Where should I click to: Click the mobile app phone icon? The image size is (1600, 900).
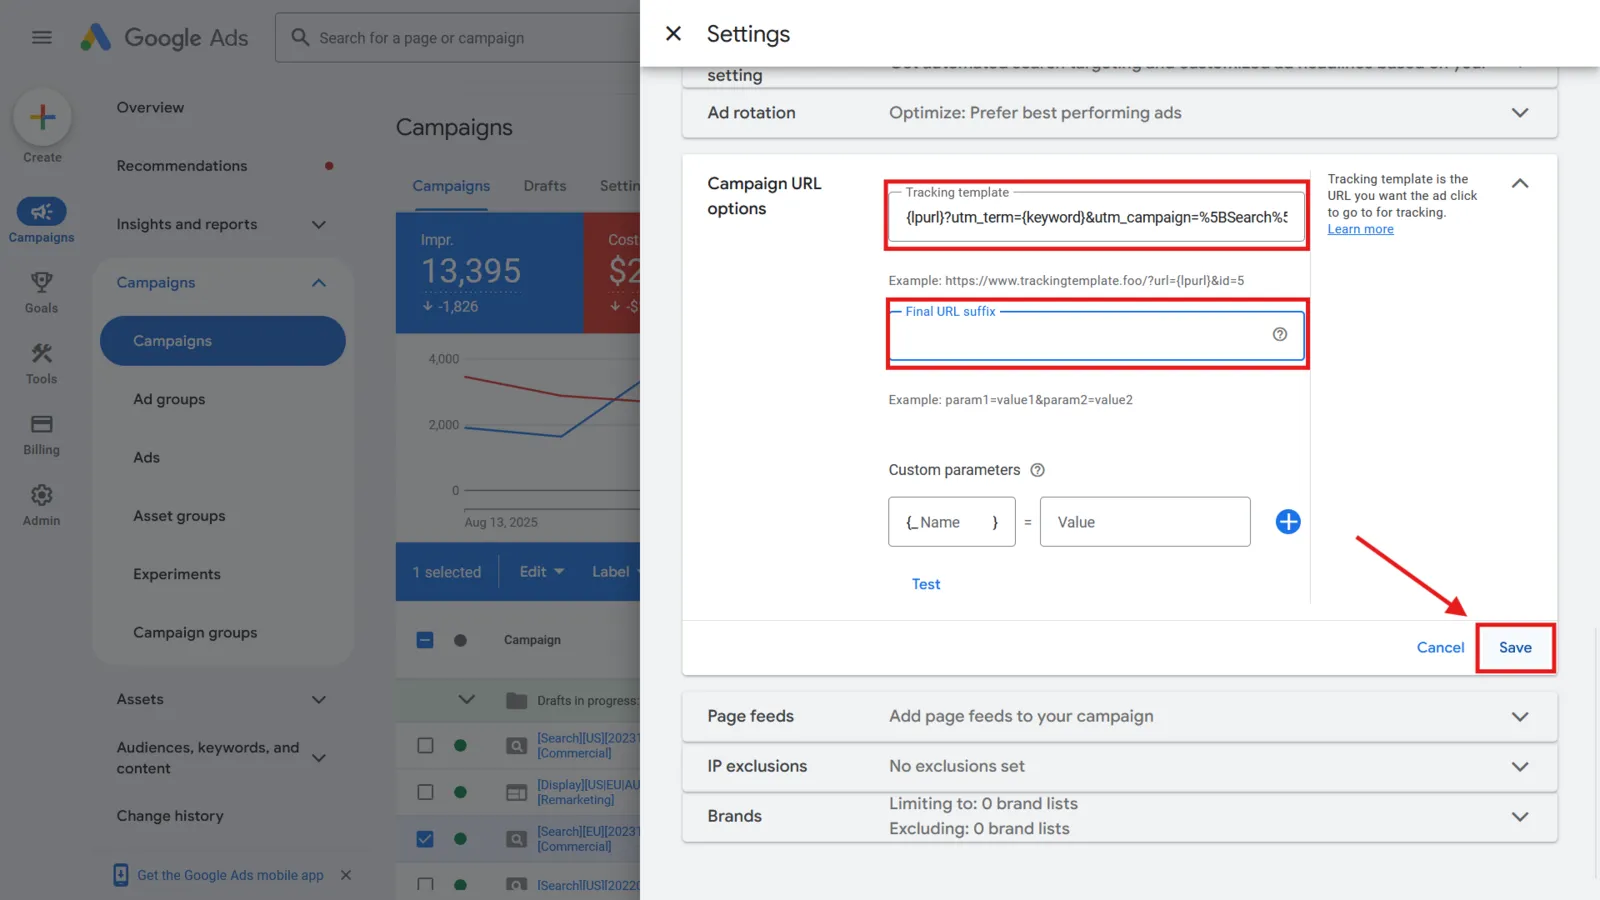[120, 875]
